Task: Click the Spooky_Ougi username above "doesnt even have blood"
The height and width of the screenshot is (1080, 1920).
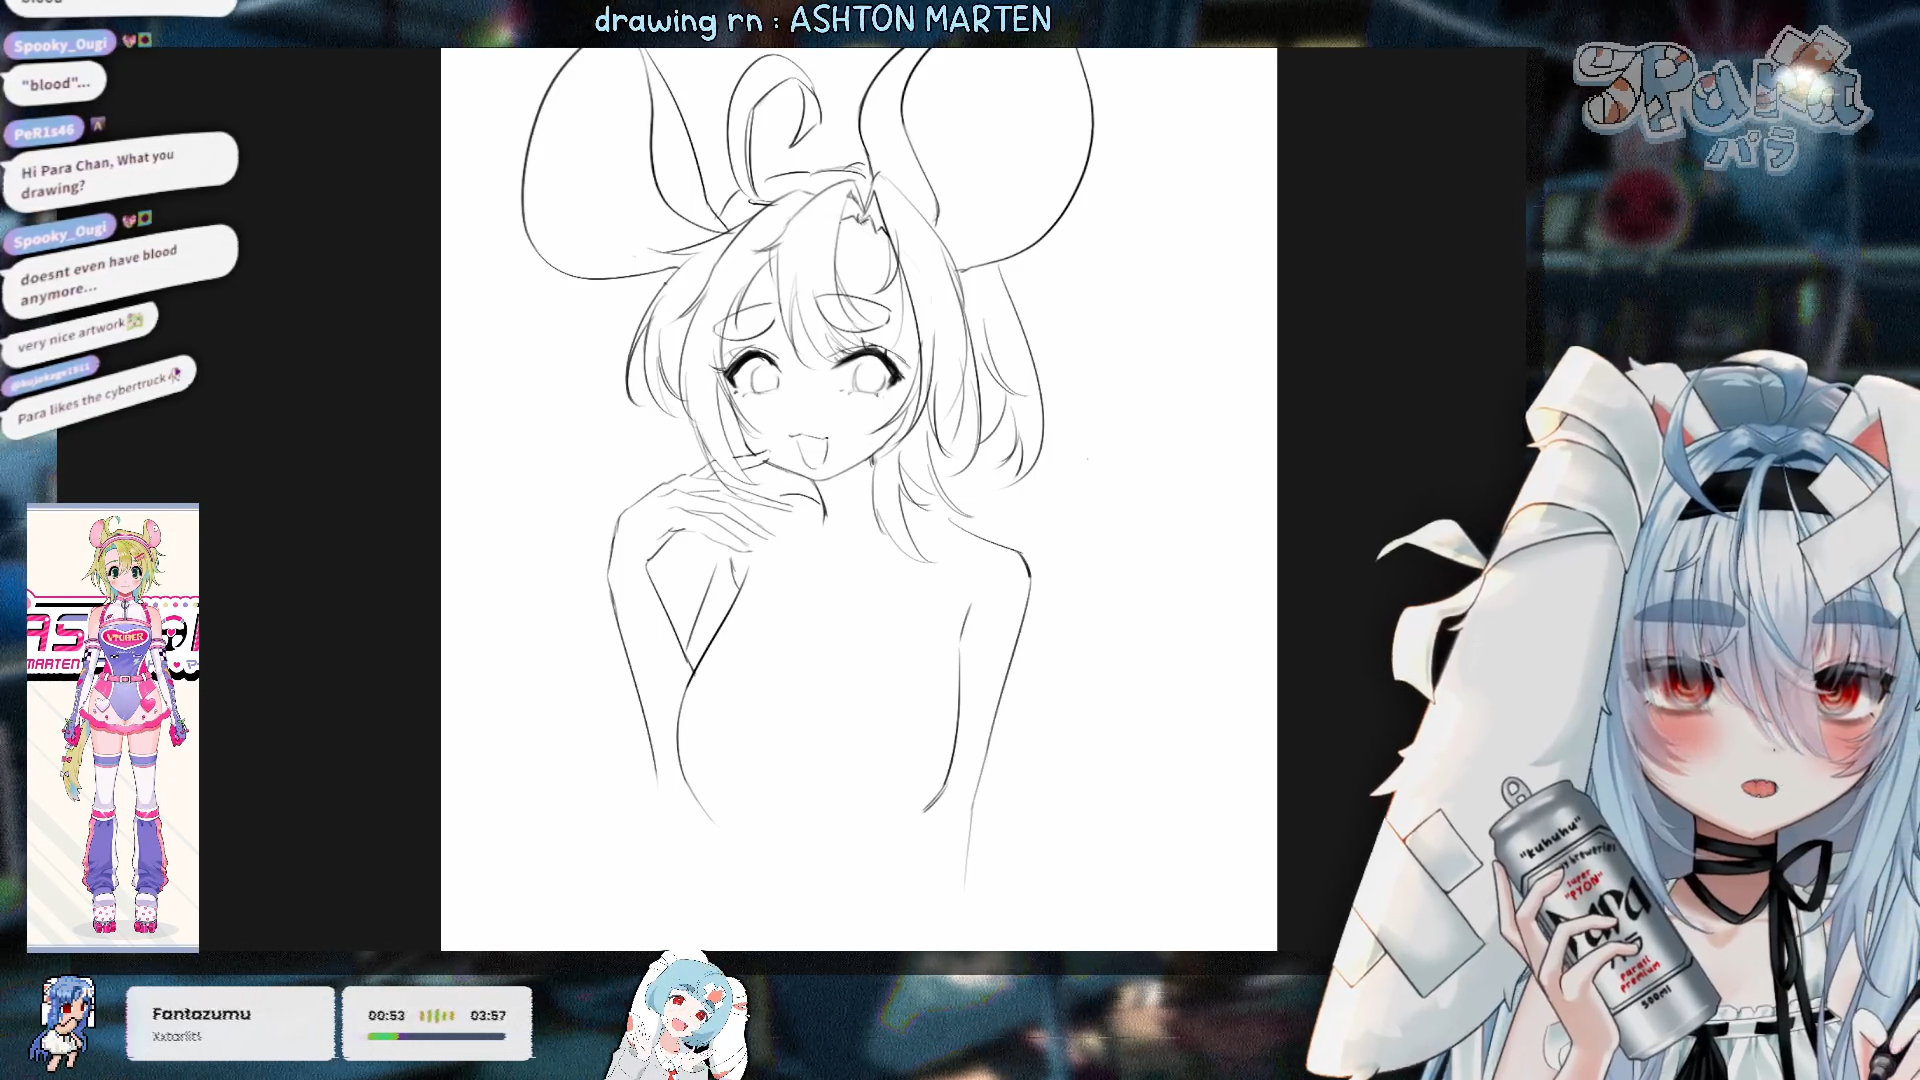Action: coord(60,234)
